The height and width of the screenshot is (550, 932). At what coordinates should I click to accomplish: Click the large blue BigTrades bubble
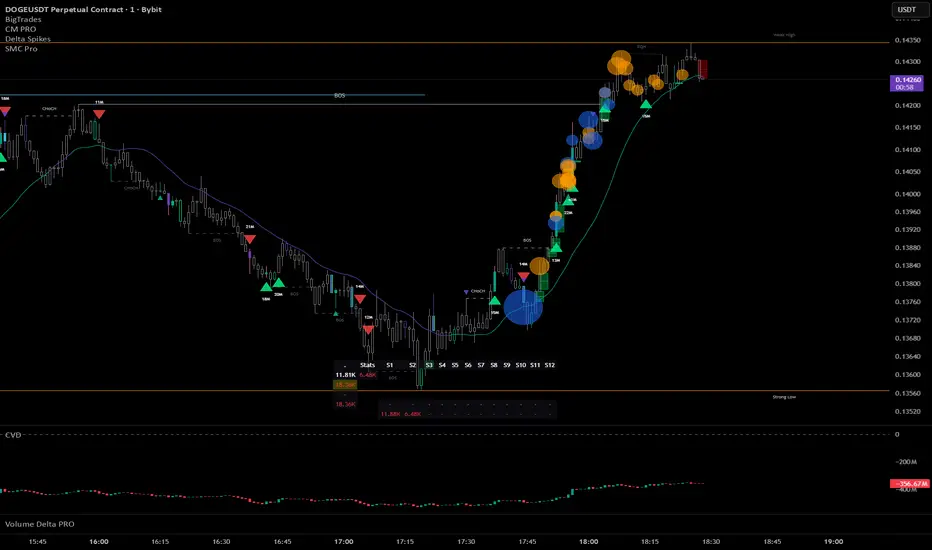[523, 307]
